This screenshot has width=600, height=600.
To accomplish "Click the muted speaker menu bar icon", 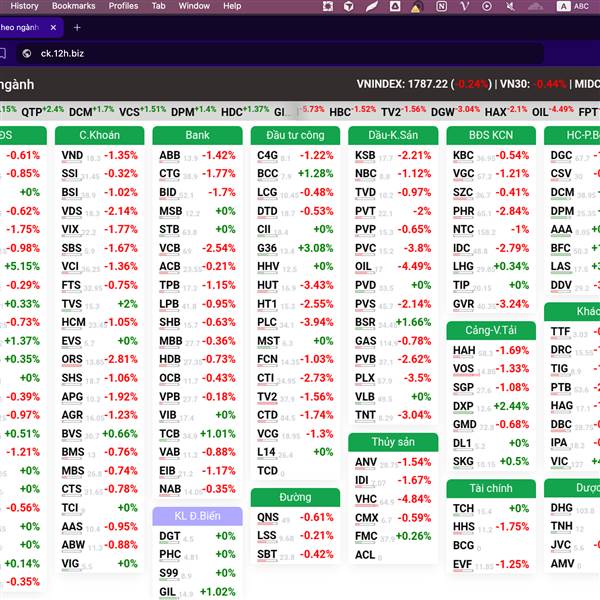I will [510, 6].
